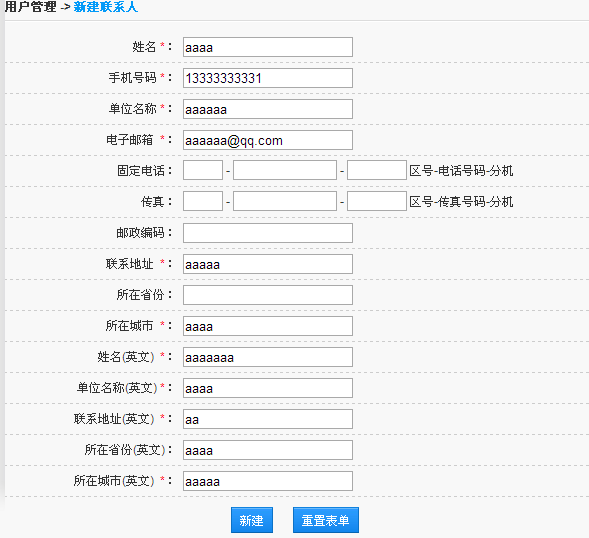Viewport: 589px width, 538px height.
Task: Click the 所在省份 province field
Action: [268, 295]
